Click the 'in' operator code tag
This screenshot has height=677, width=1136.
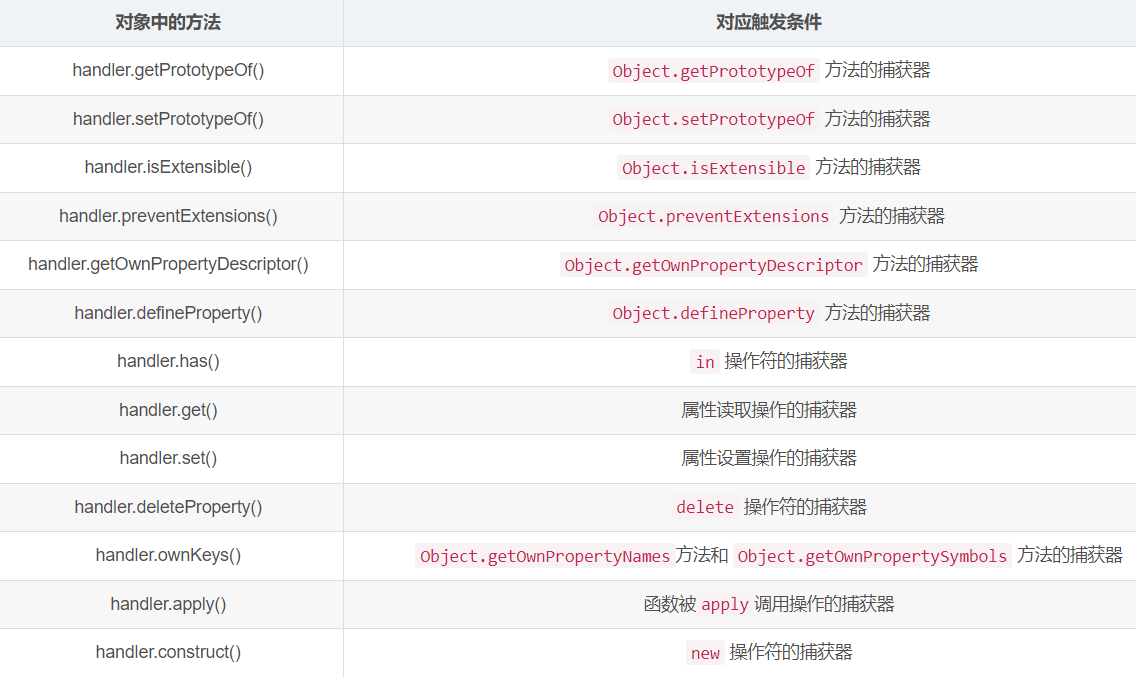pyautogui.click(x=705, y=362)
